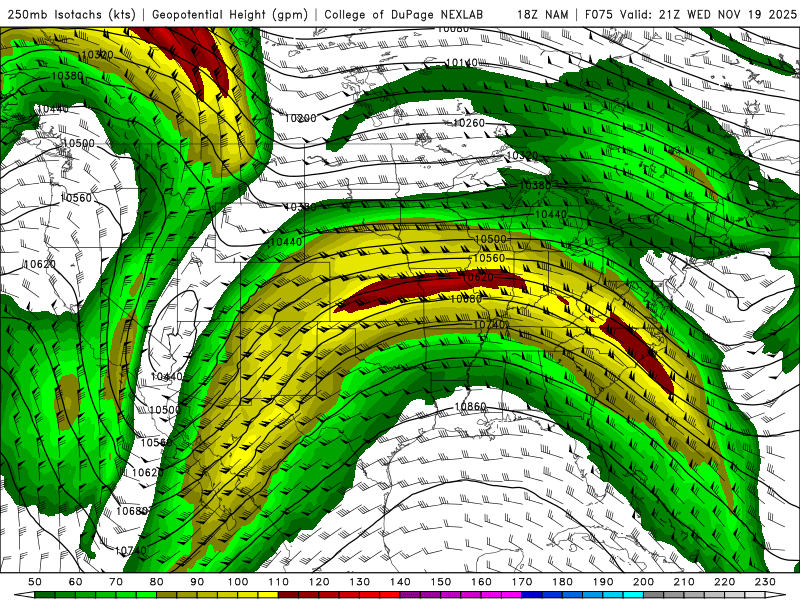
Task: Pick the bright red swatch left of 140
Action: pyautogui.click(x=390, y=595)
